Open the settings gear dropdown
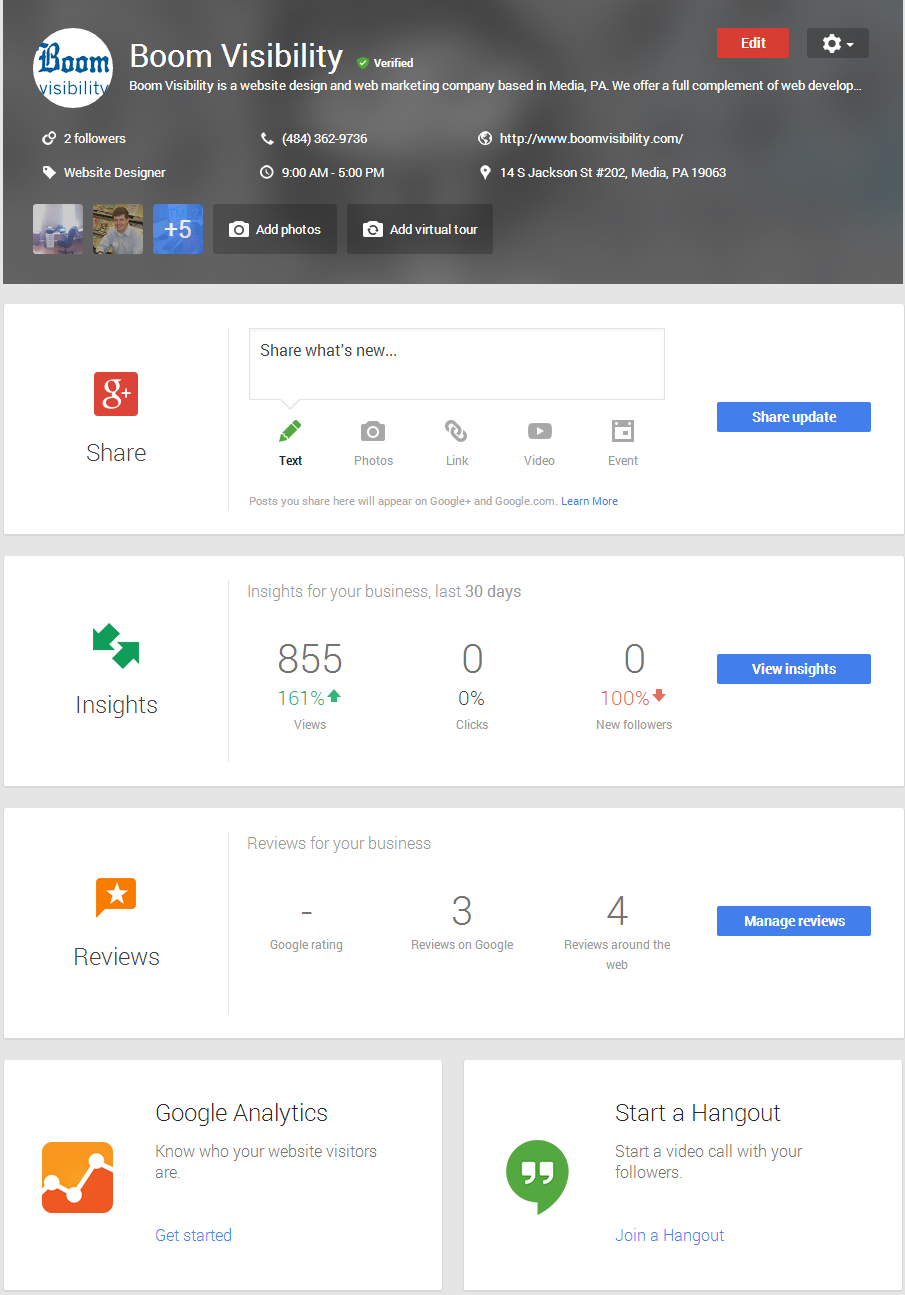The width and height of the screenshot is (905, 1295). [837, 43]
